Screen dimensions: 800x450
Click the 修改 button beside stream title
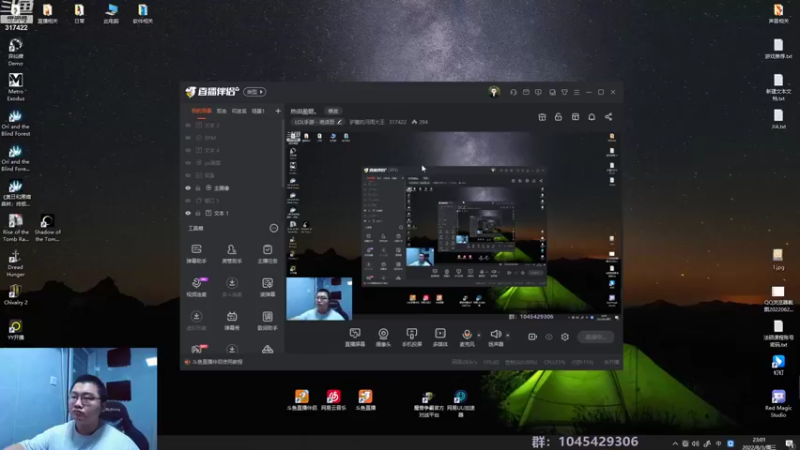(x=333, y=111)
